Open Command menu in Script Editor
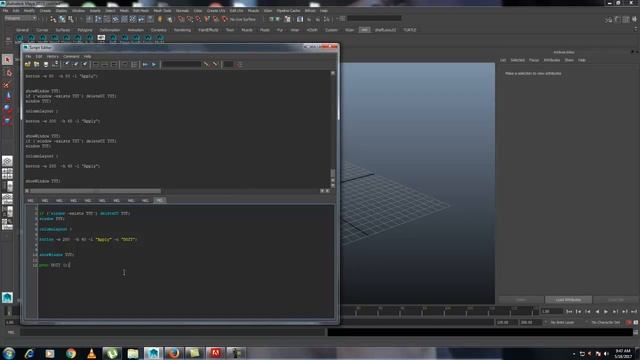 click(x=71, y=56)
